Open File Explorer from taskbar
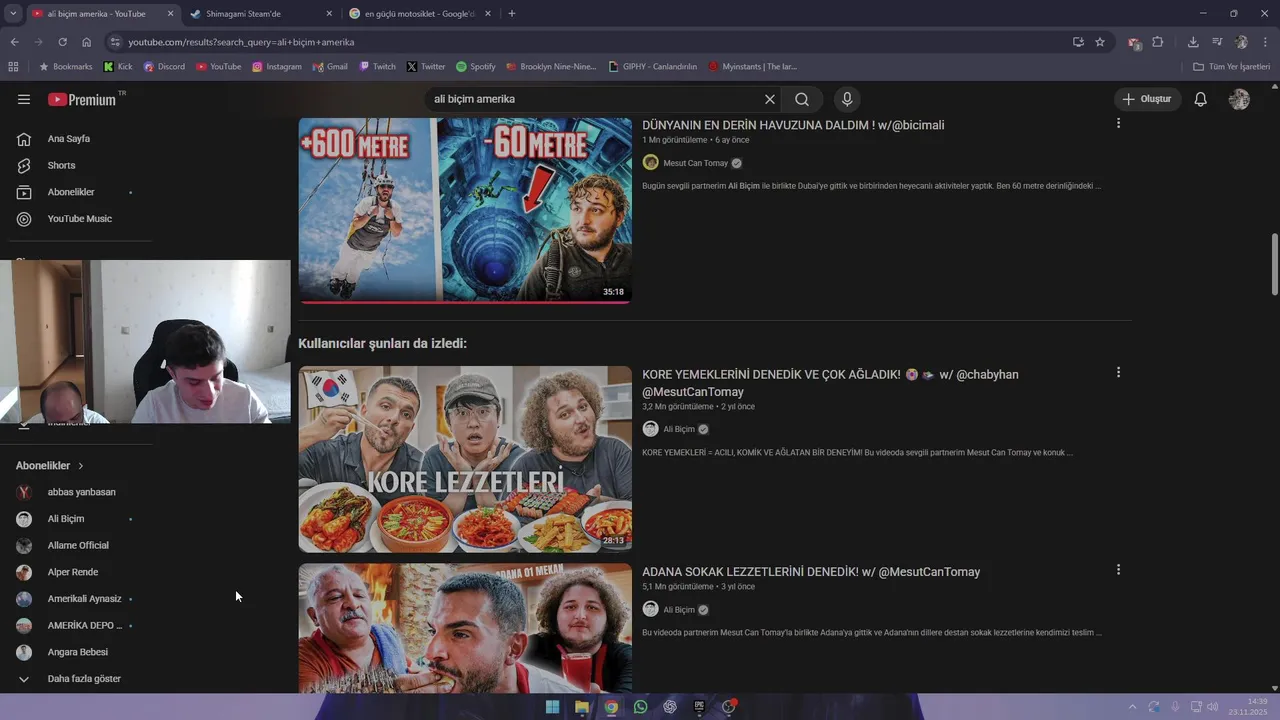 tap(581, 707)
